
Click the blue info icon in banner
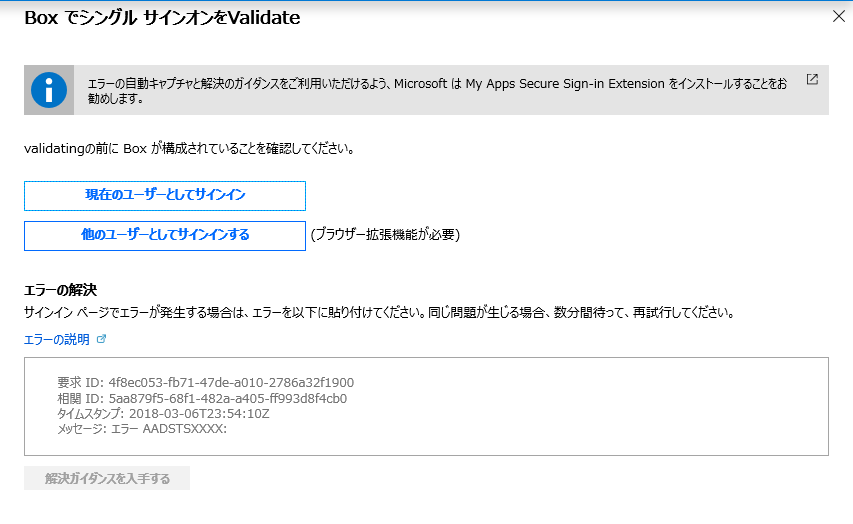click(49, 90)
